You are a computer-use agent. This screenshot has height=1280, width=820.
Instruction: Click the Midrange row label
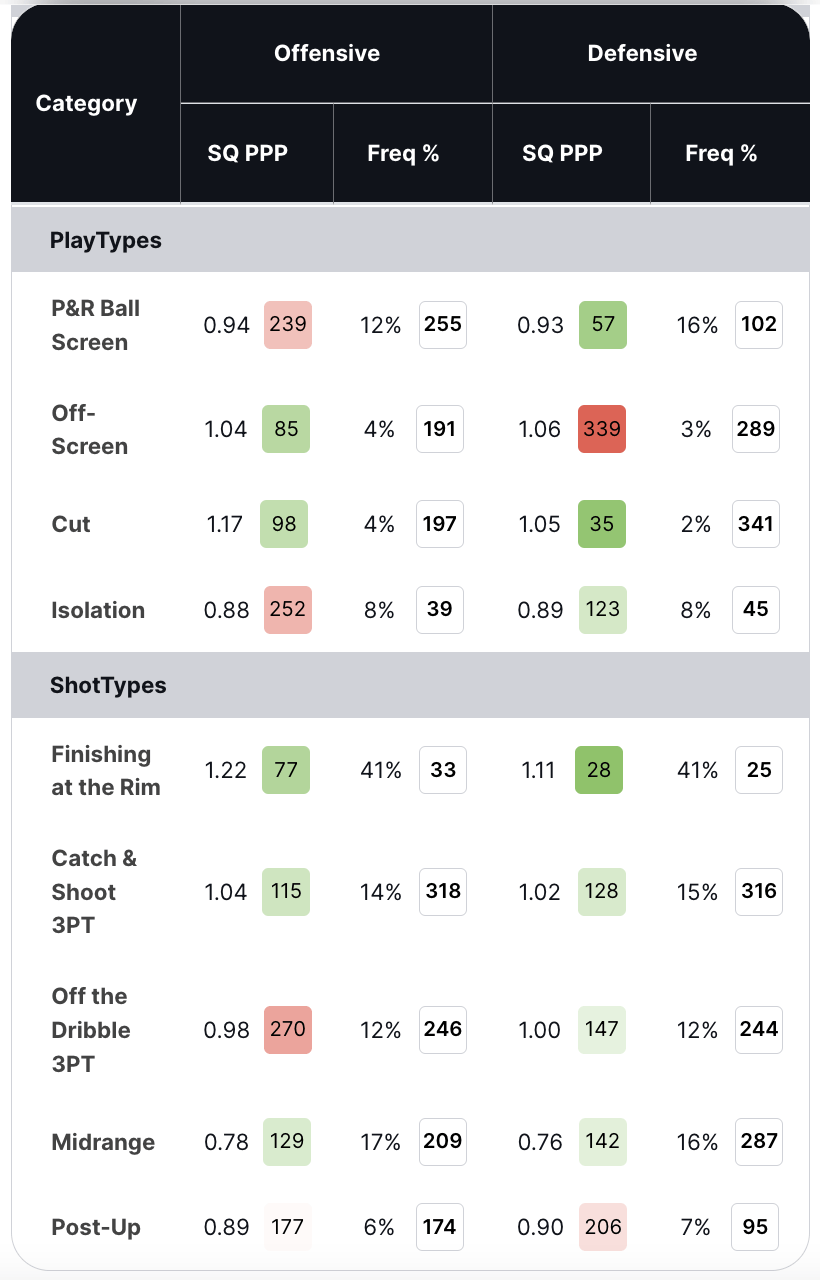(103, 1141)
